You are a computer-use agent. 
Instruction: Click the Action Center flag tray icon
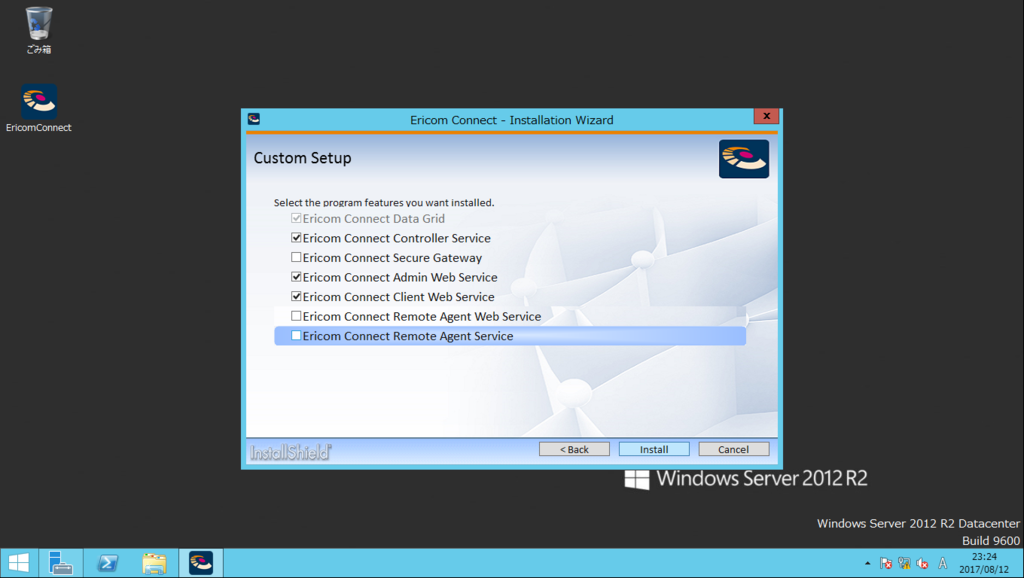click(886, 563)
